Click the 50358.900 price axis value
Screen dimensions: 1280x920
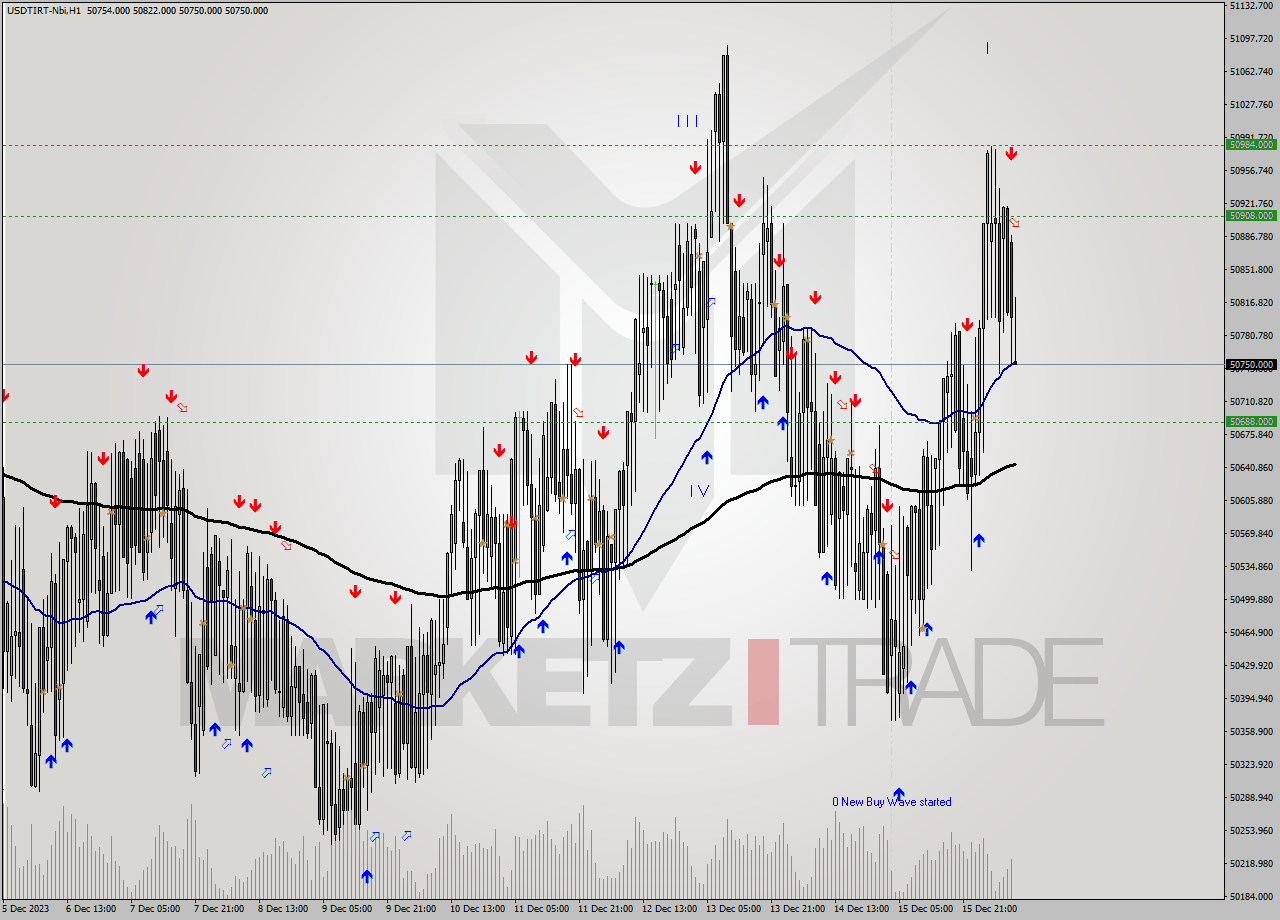point(1252,732)
